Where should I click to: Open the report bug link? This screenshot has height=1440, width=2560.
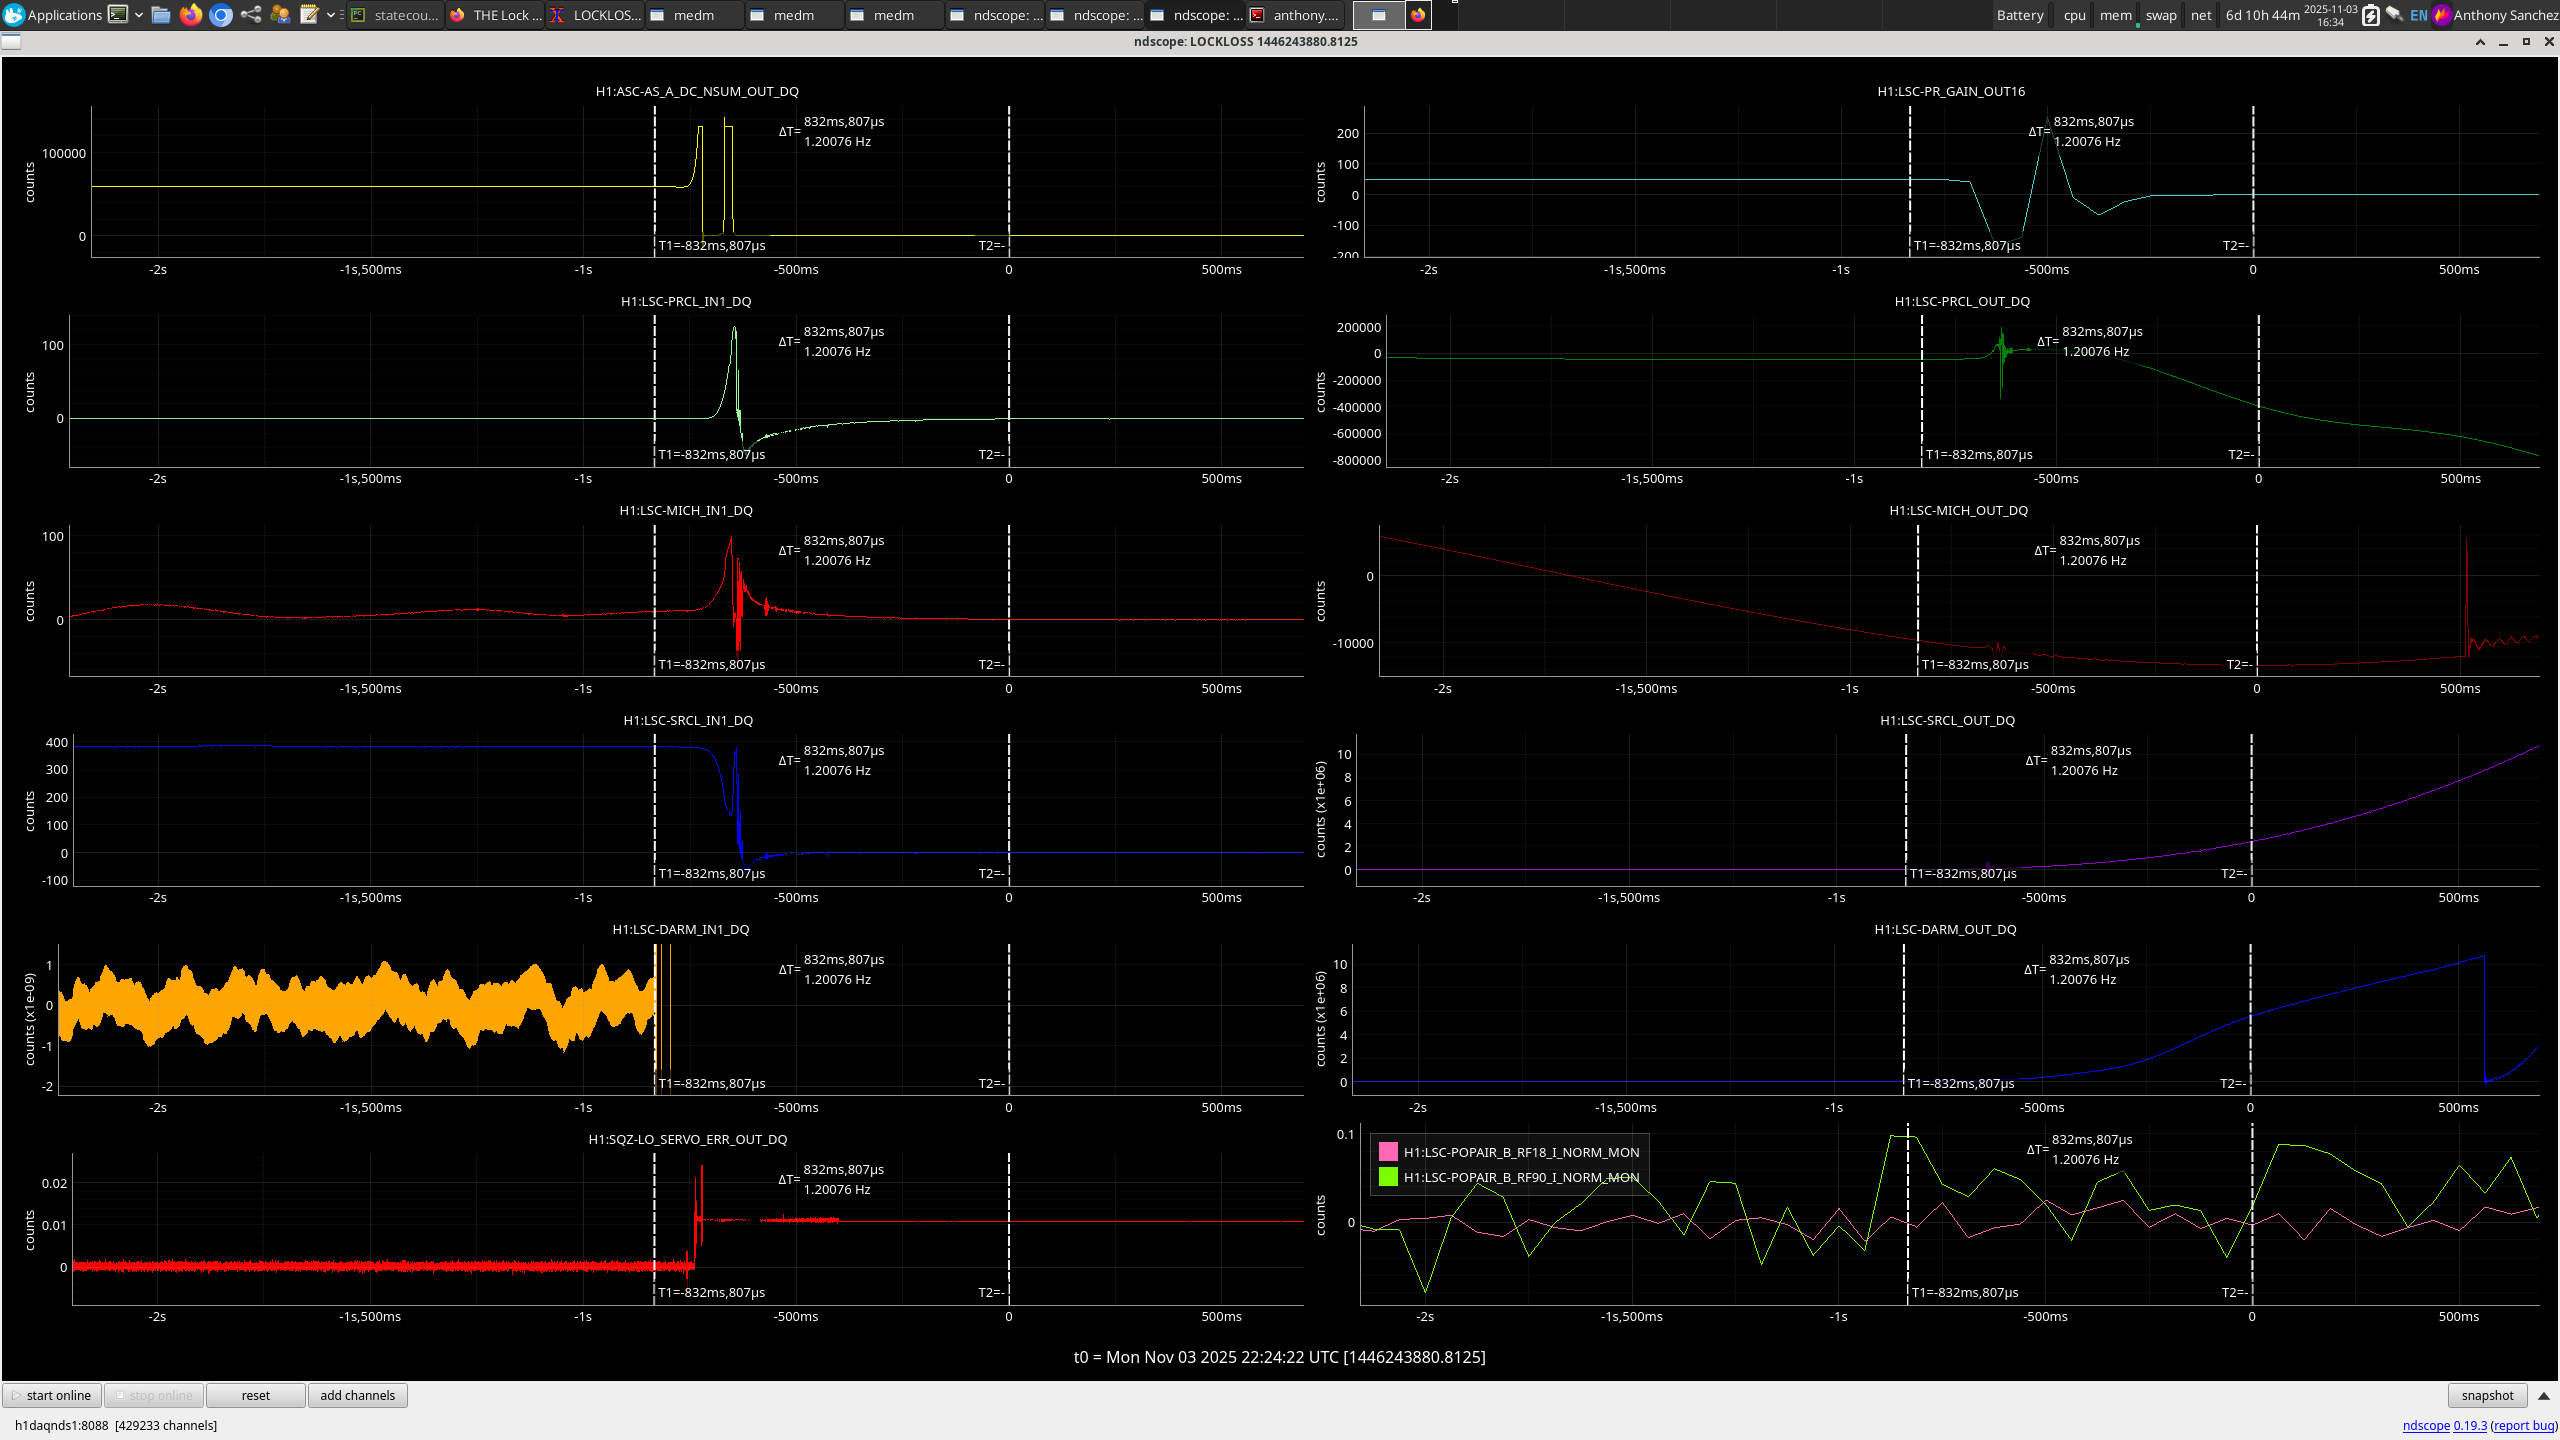click(2523, 1425)
